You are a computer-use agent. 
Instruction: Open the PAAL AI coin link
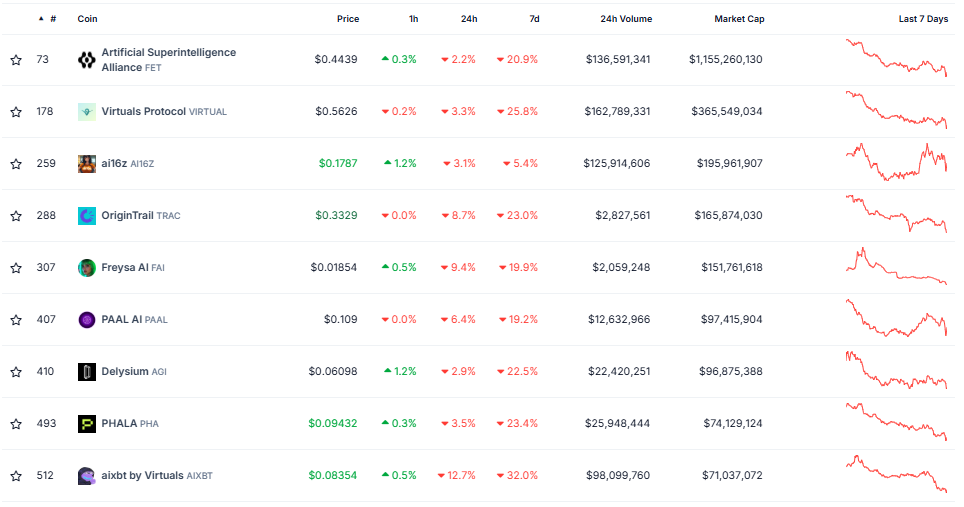pos(134,320)
